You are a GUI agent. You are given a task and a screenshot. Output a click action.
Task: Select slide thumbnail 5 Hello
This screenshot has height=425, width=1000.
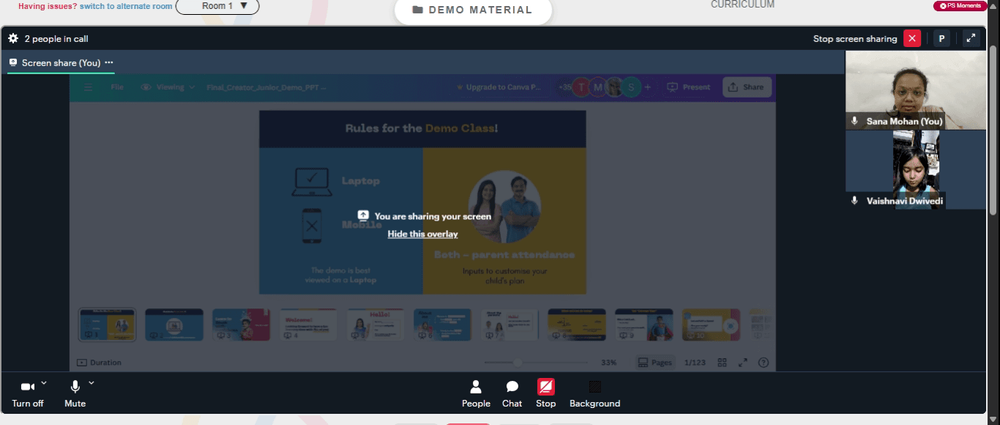coord(376,325)
